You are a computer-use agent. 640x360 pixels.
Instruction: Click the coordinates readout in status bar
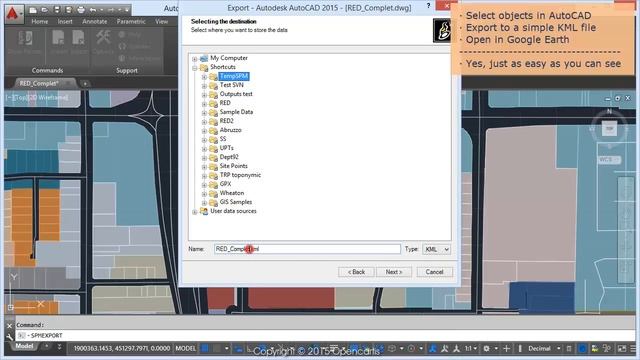pyautogui.click(x=122, y=349)
